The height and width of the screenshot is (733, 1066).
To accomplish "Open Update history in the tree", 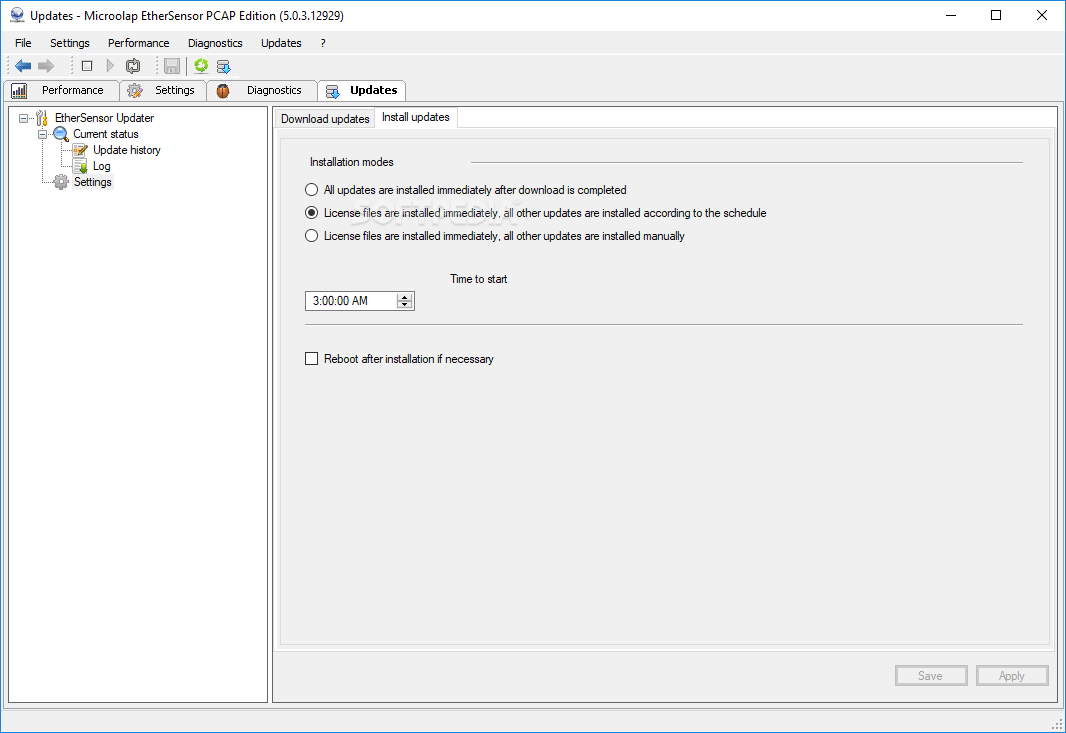I will [x=126, y=150].
